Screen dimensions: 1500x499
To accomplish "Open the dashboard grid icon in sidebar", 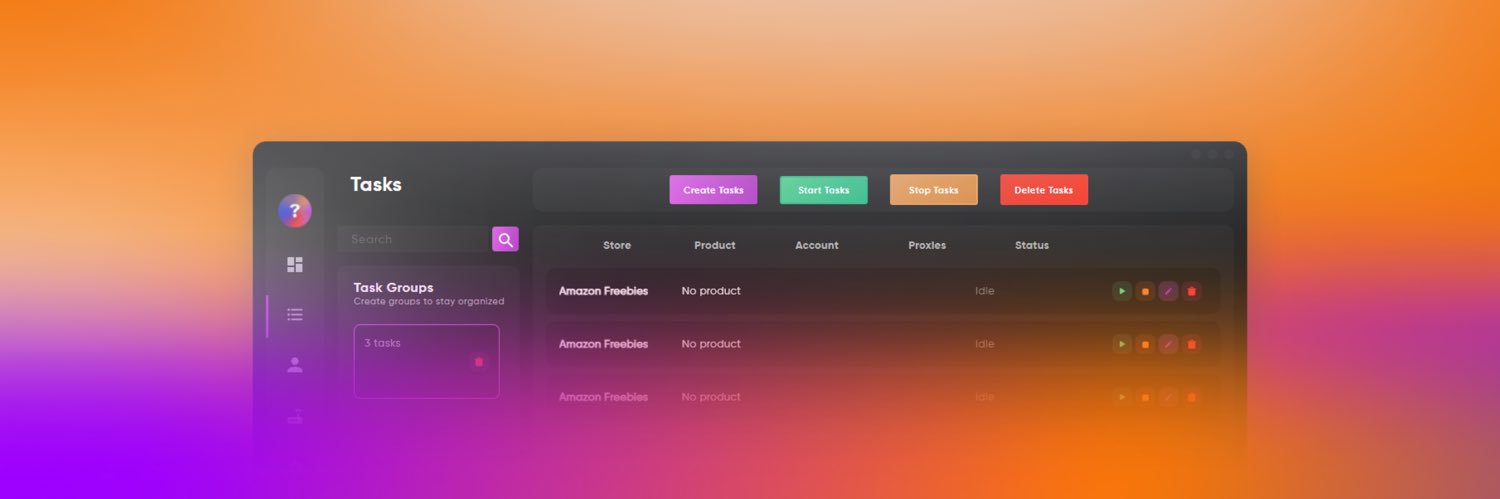I will pyautogui.click(x=295, y=265).
